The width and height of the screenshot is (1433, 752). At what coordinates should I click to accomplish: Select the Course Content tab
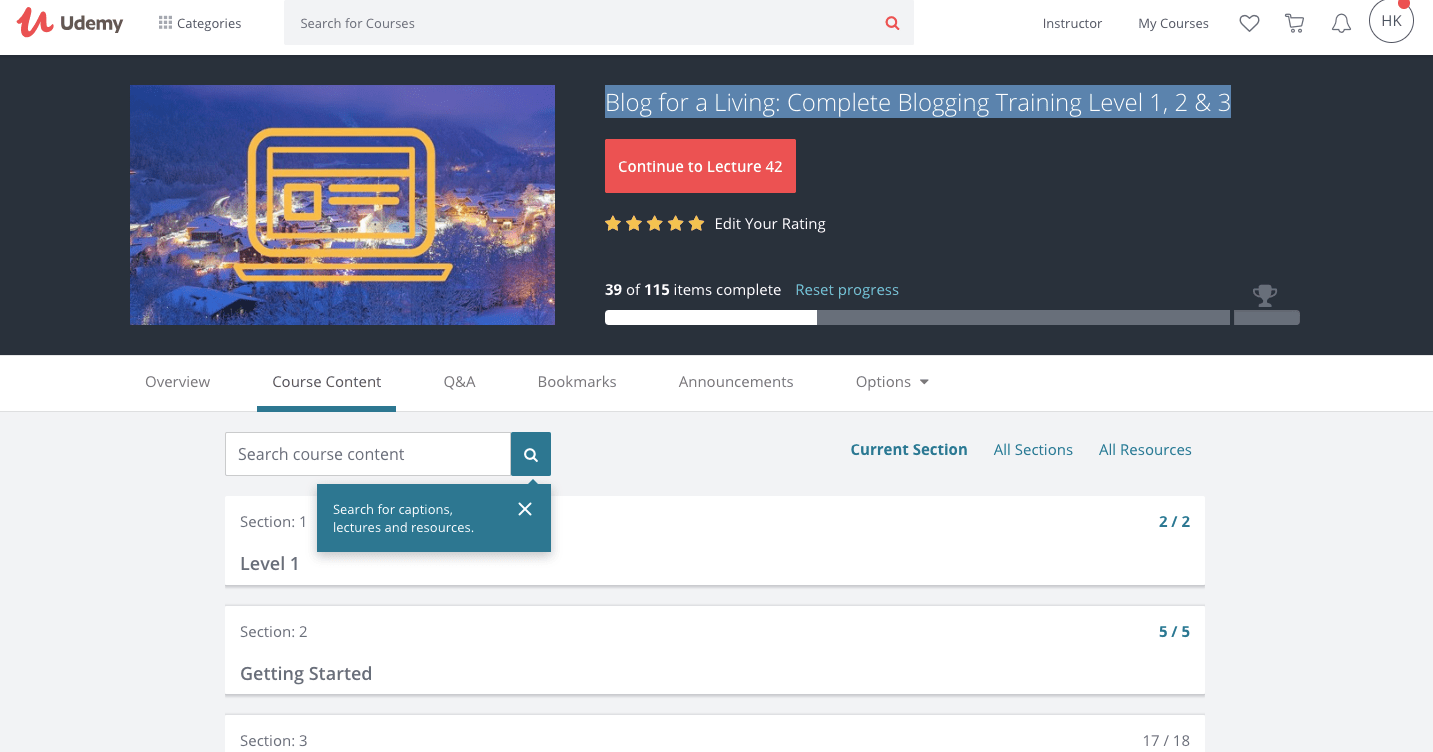(x=327, y=382)
